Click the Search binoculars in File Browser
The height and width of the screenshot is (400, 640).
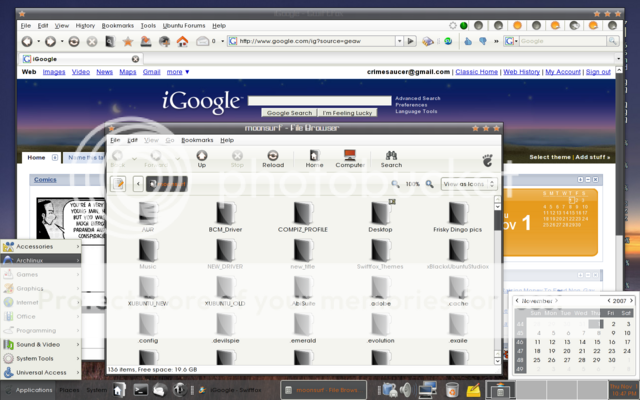[x=391, y=159]
